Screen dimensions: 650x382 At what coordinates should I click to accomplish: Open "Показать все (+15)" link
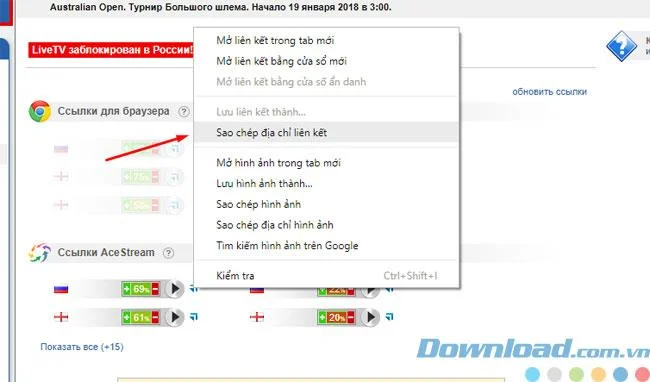pyautogui.click(x=82, y=347)
